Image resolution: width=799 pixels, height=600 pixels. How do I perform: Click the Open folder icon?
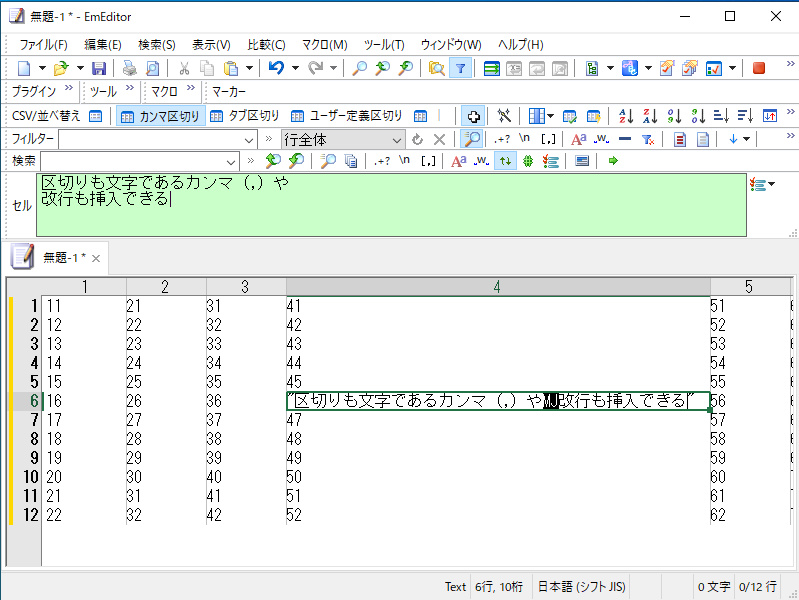[61, 68]
